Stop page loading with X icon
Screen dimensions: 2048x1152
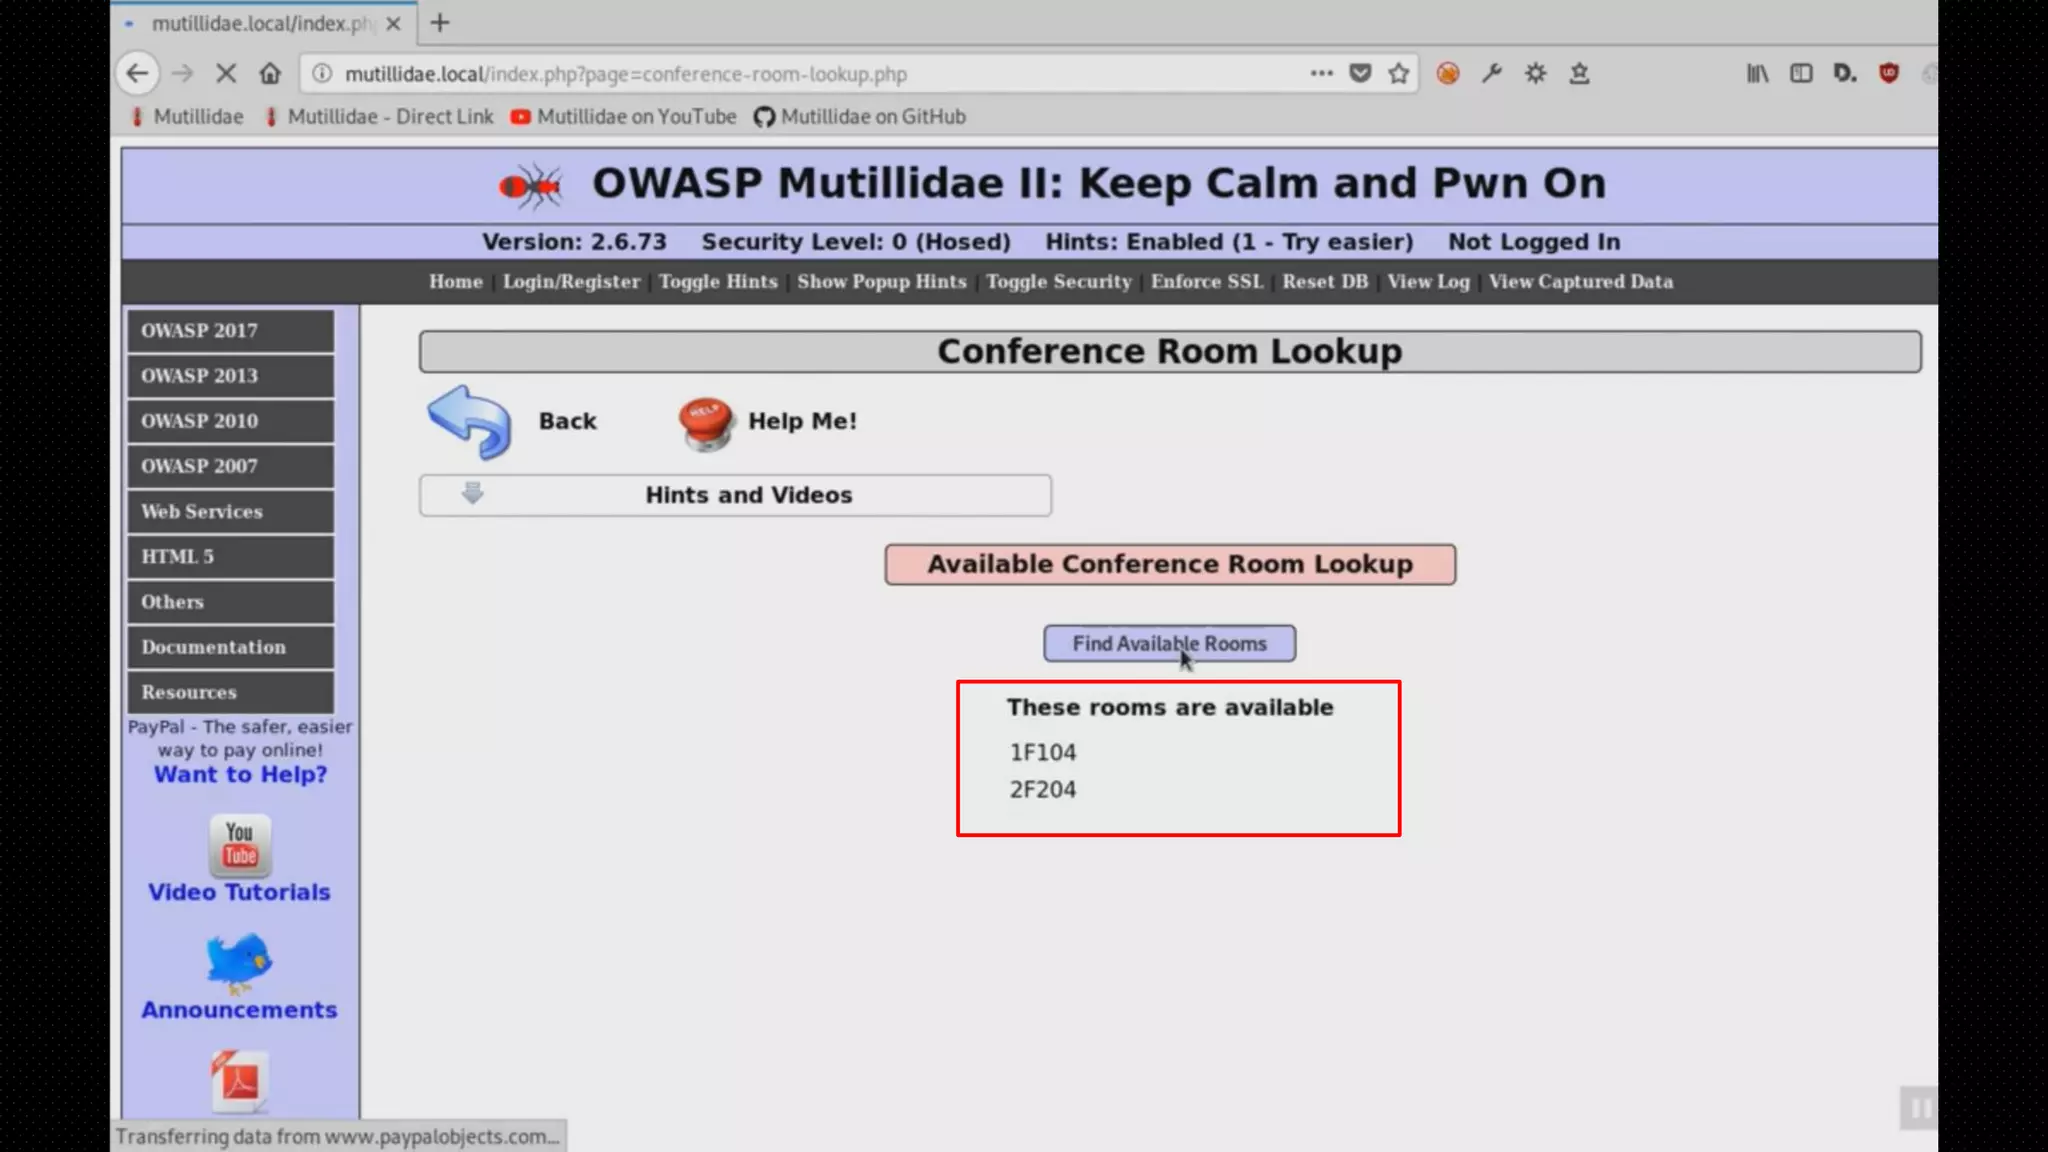tap(226, 74)
